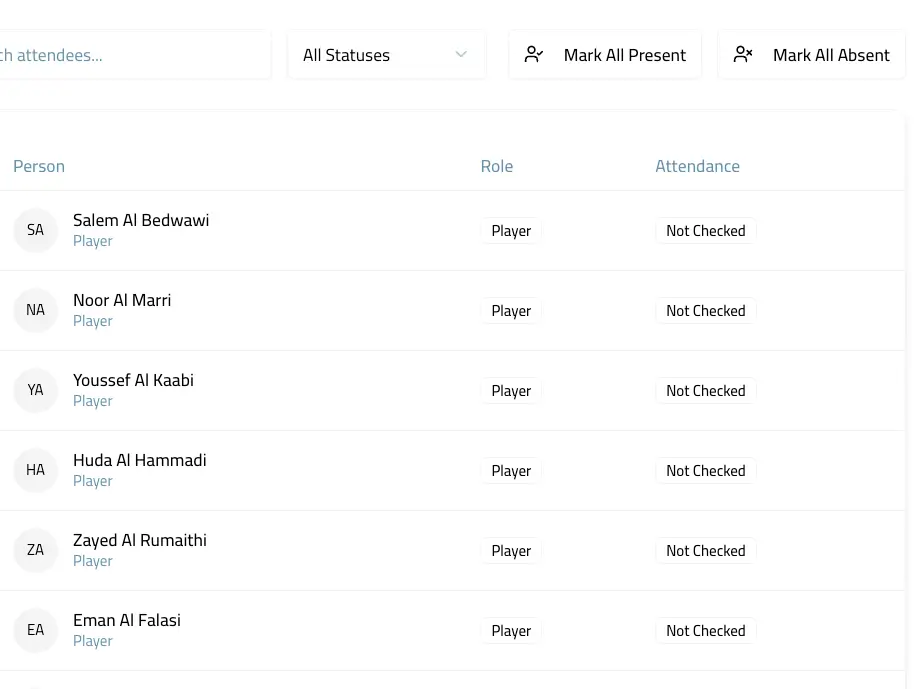Click Eman Al Falasi's Player role badge
The width and height of the screenshot is (919, 689).
[x=511, y=631]
